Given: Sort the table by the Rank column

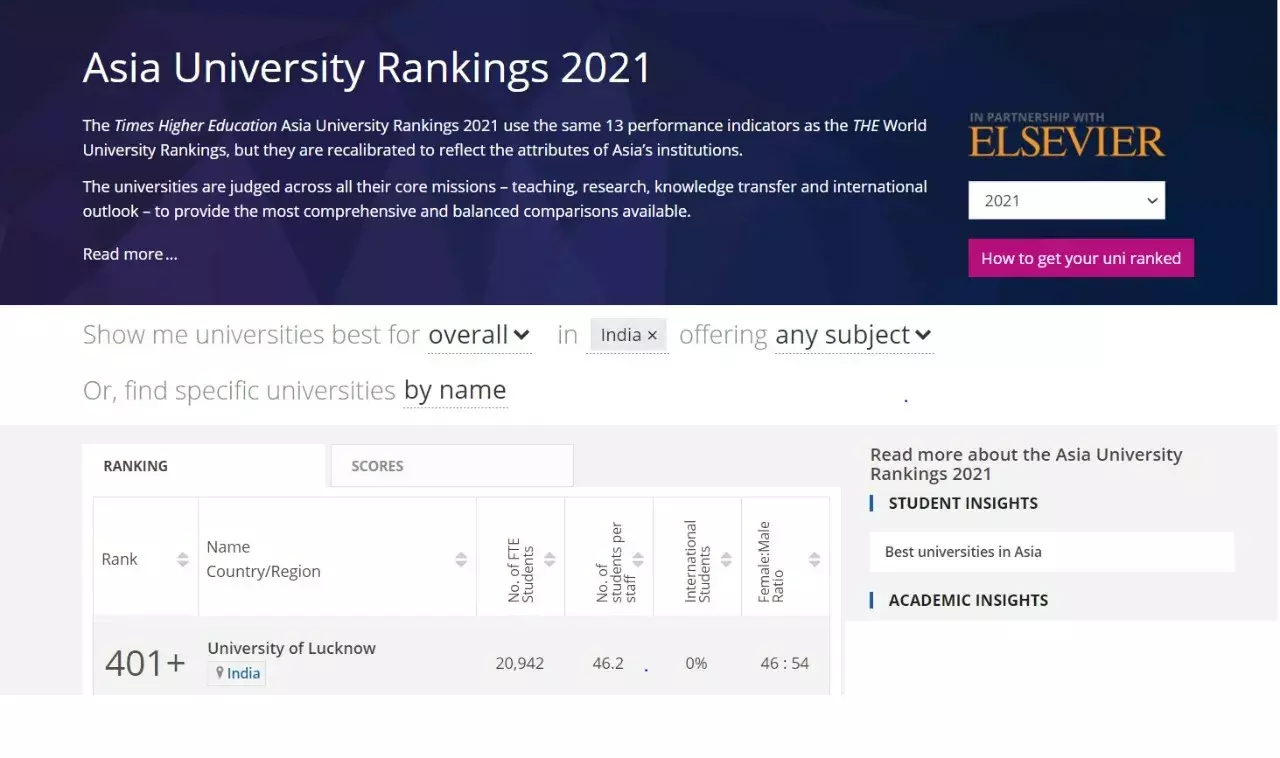Looking at the screenshot, I should [180, 558].
